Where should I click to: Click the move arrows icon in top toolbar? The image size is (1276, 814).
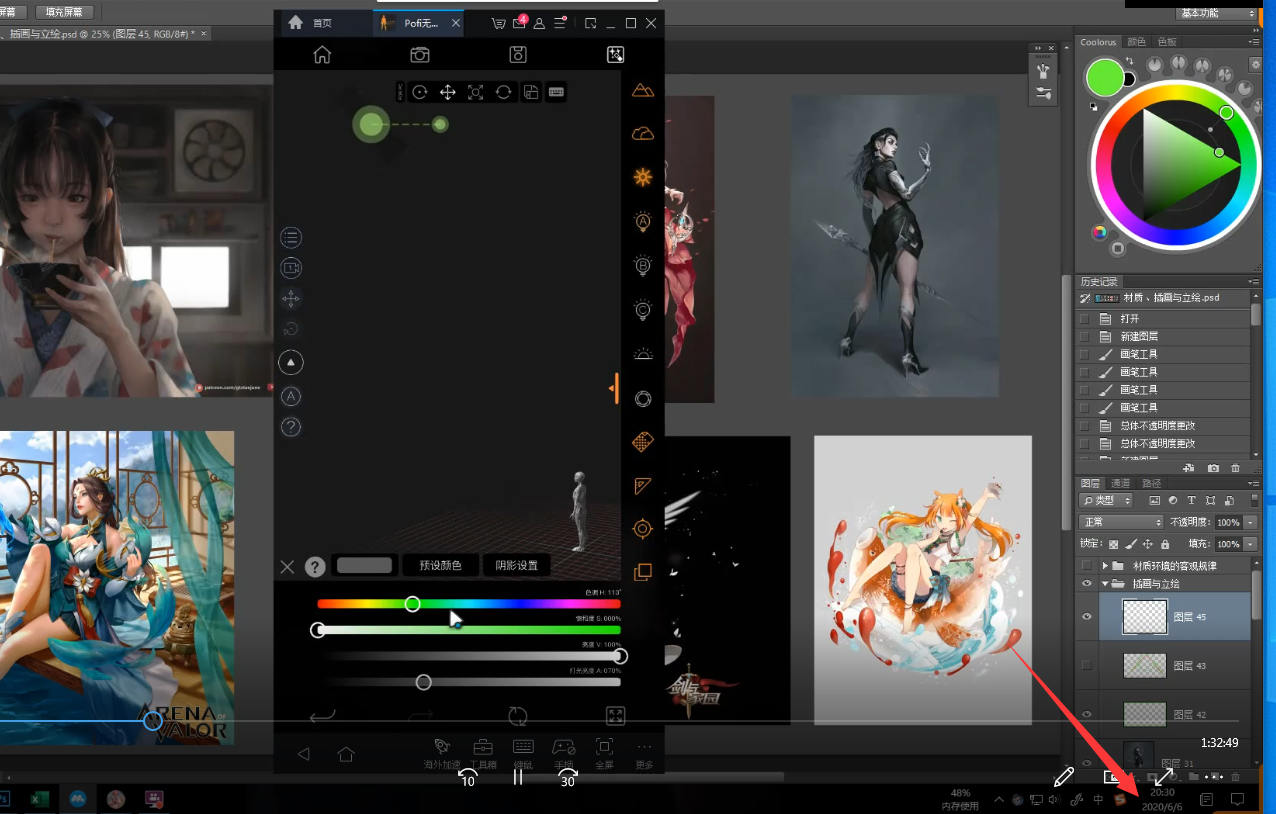coord(448,92)
